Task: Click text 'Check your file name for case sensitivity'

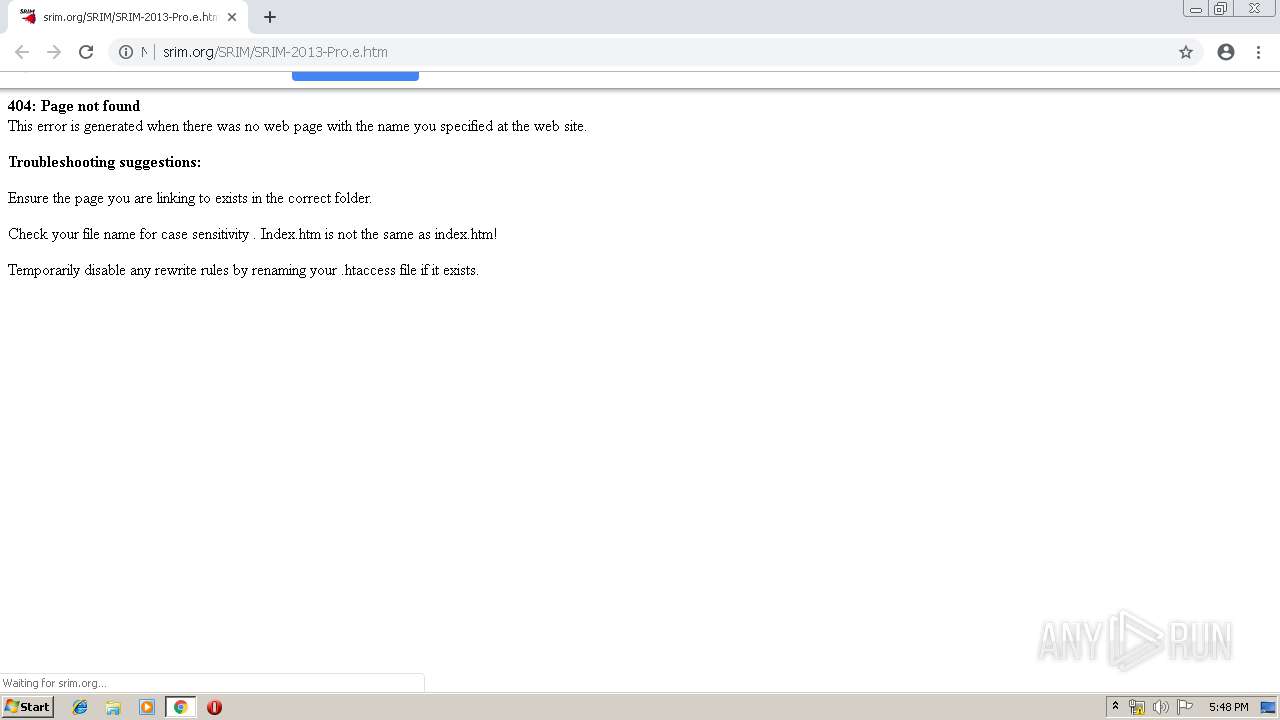Action: tap(129, 234)
